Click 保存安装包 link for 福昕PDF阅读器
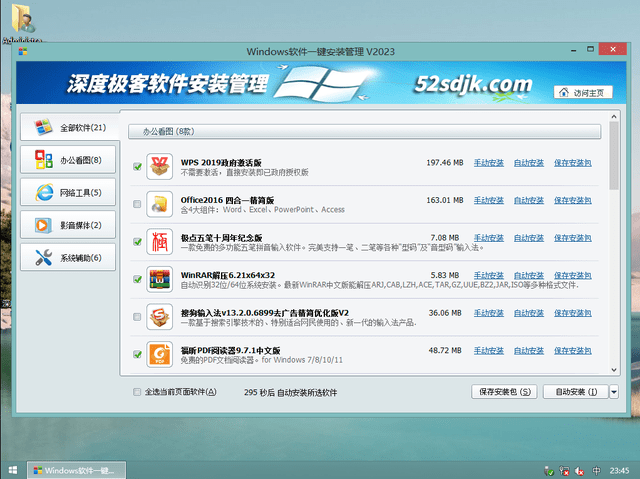Screen dimensions: 640x479 573,350
